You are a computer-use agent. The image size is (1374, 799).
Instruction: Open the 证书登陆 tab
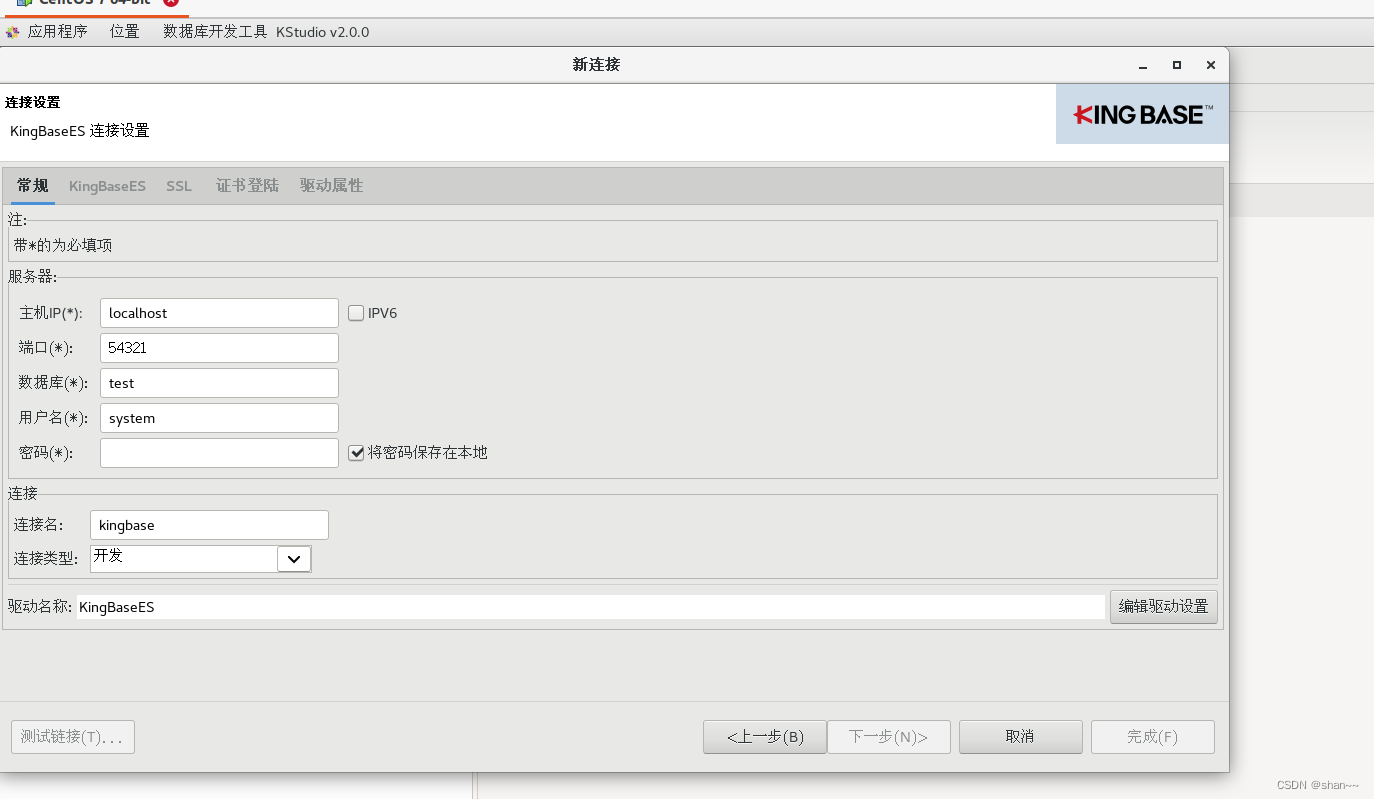tap(247, 186)
